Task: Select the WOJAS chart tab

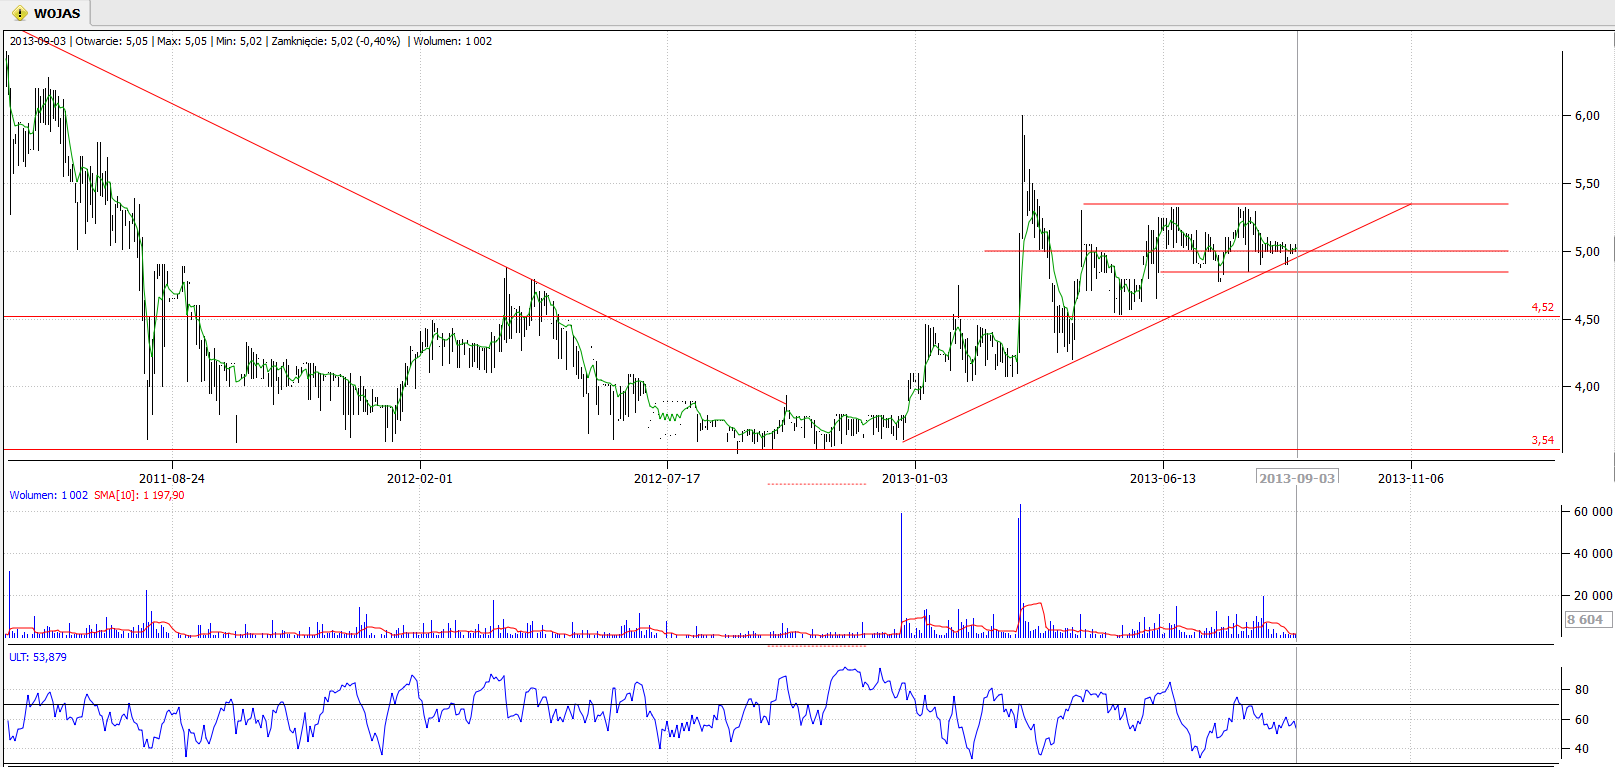Action: coord(45,13)
